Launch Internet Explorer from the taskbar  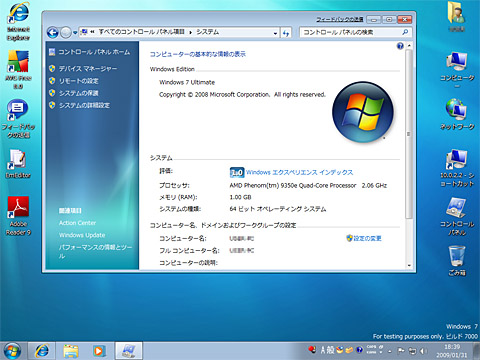point(42,351)
